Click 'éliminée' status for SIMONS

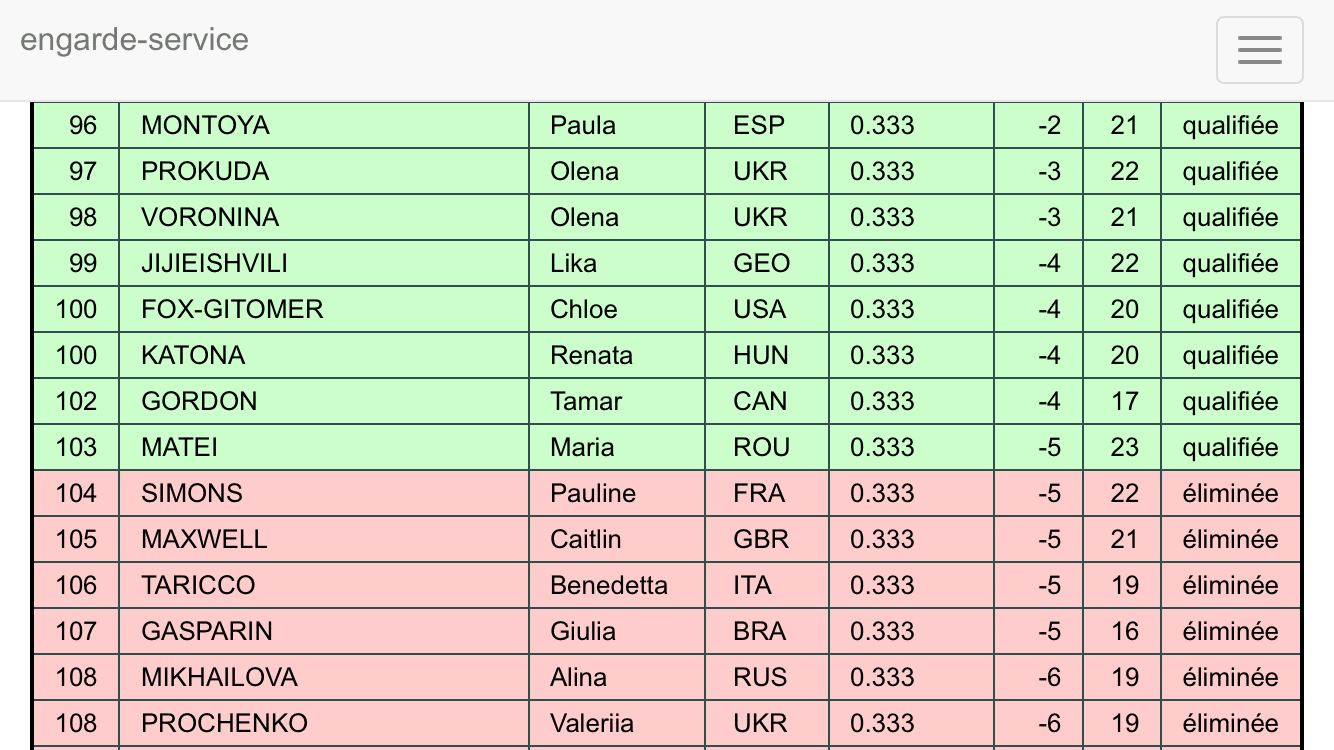pyautogui.click(x=1231, y=493)
